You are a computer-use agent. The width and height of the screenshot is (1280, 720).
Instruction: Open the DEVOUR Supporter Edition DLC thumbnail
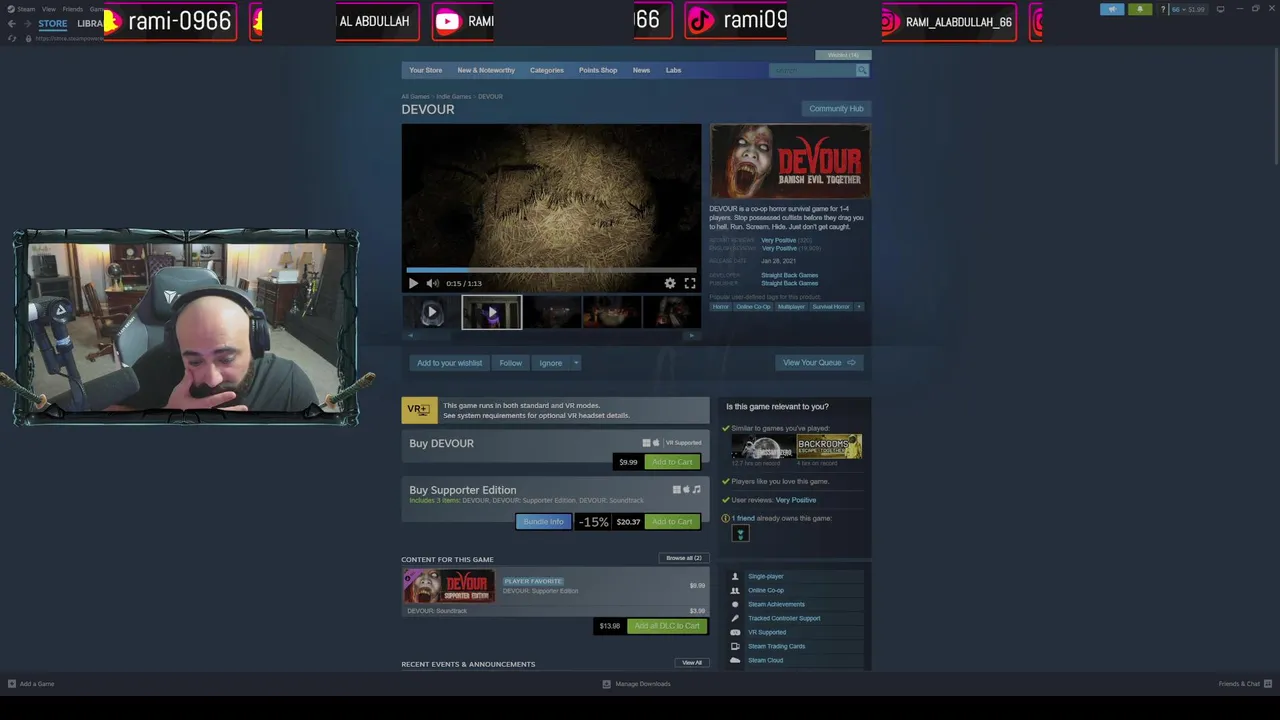click(x=449, y=586)
